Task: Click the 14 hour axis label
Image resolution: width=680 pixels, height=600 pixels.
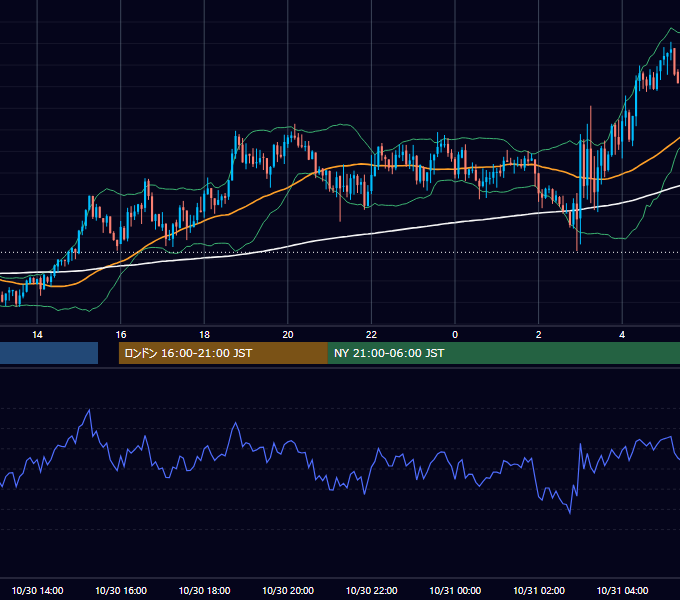Action: [37, 335]
